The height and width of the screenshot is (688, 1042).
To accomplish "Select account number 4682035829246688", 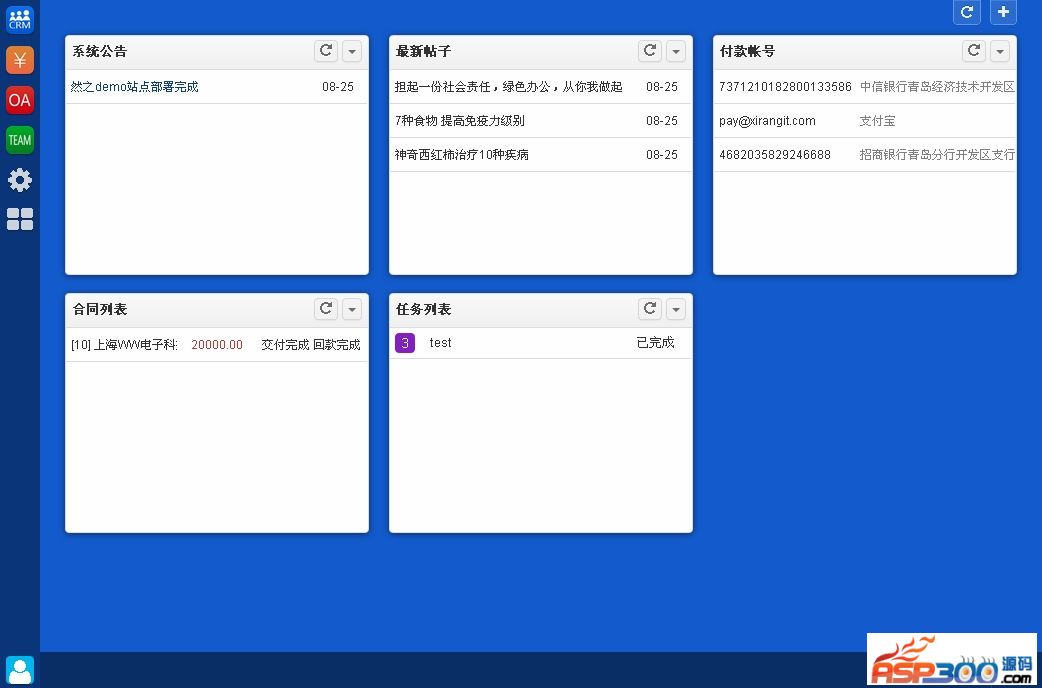I will (774, 154).
